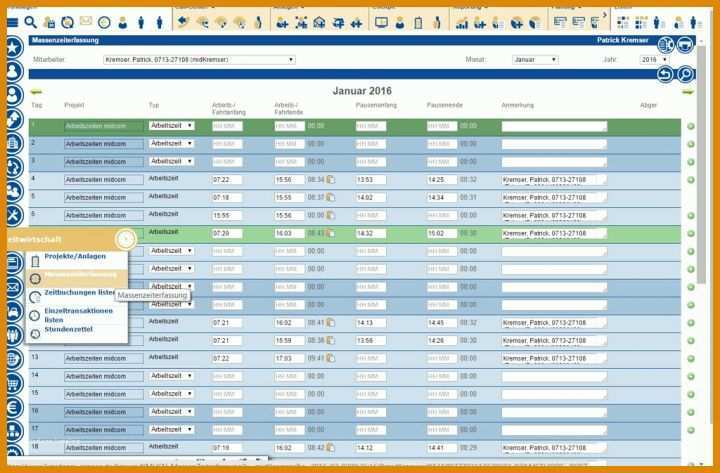Click the round clock icon on the Zeitwirtschaft header
This screenshot has height=473, width=720.
click(125, 239)
